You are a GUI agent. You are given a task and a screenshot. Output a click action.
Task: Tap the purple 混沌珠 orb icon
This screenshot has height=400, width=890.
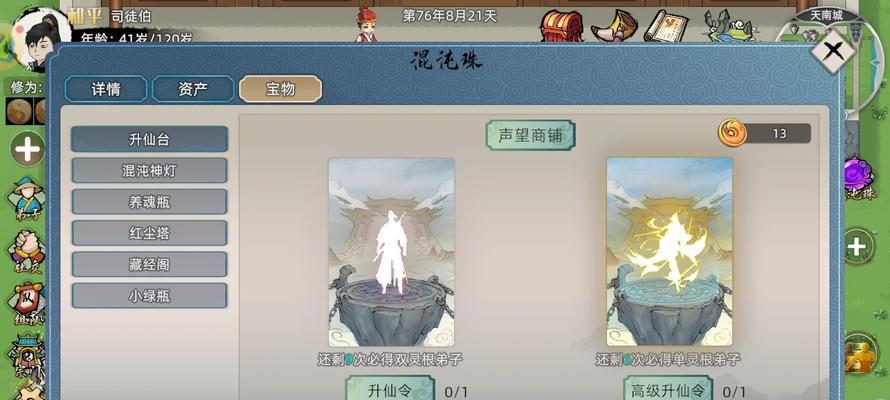click(x=859, y=178)
